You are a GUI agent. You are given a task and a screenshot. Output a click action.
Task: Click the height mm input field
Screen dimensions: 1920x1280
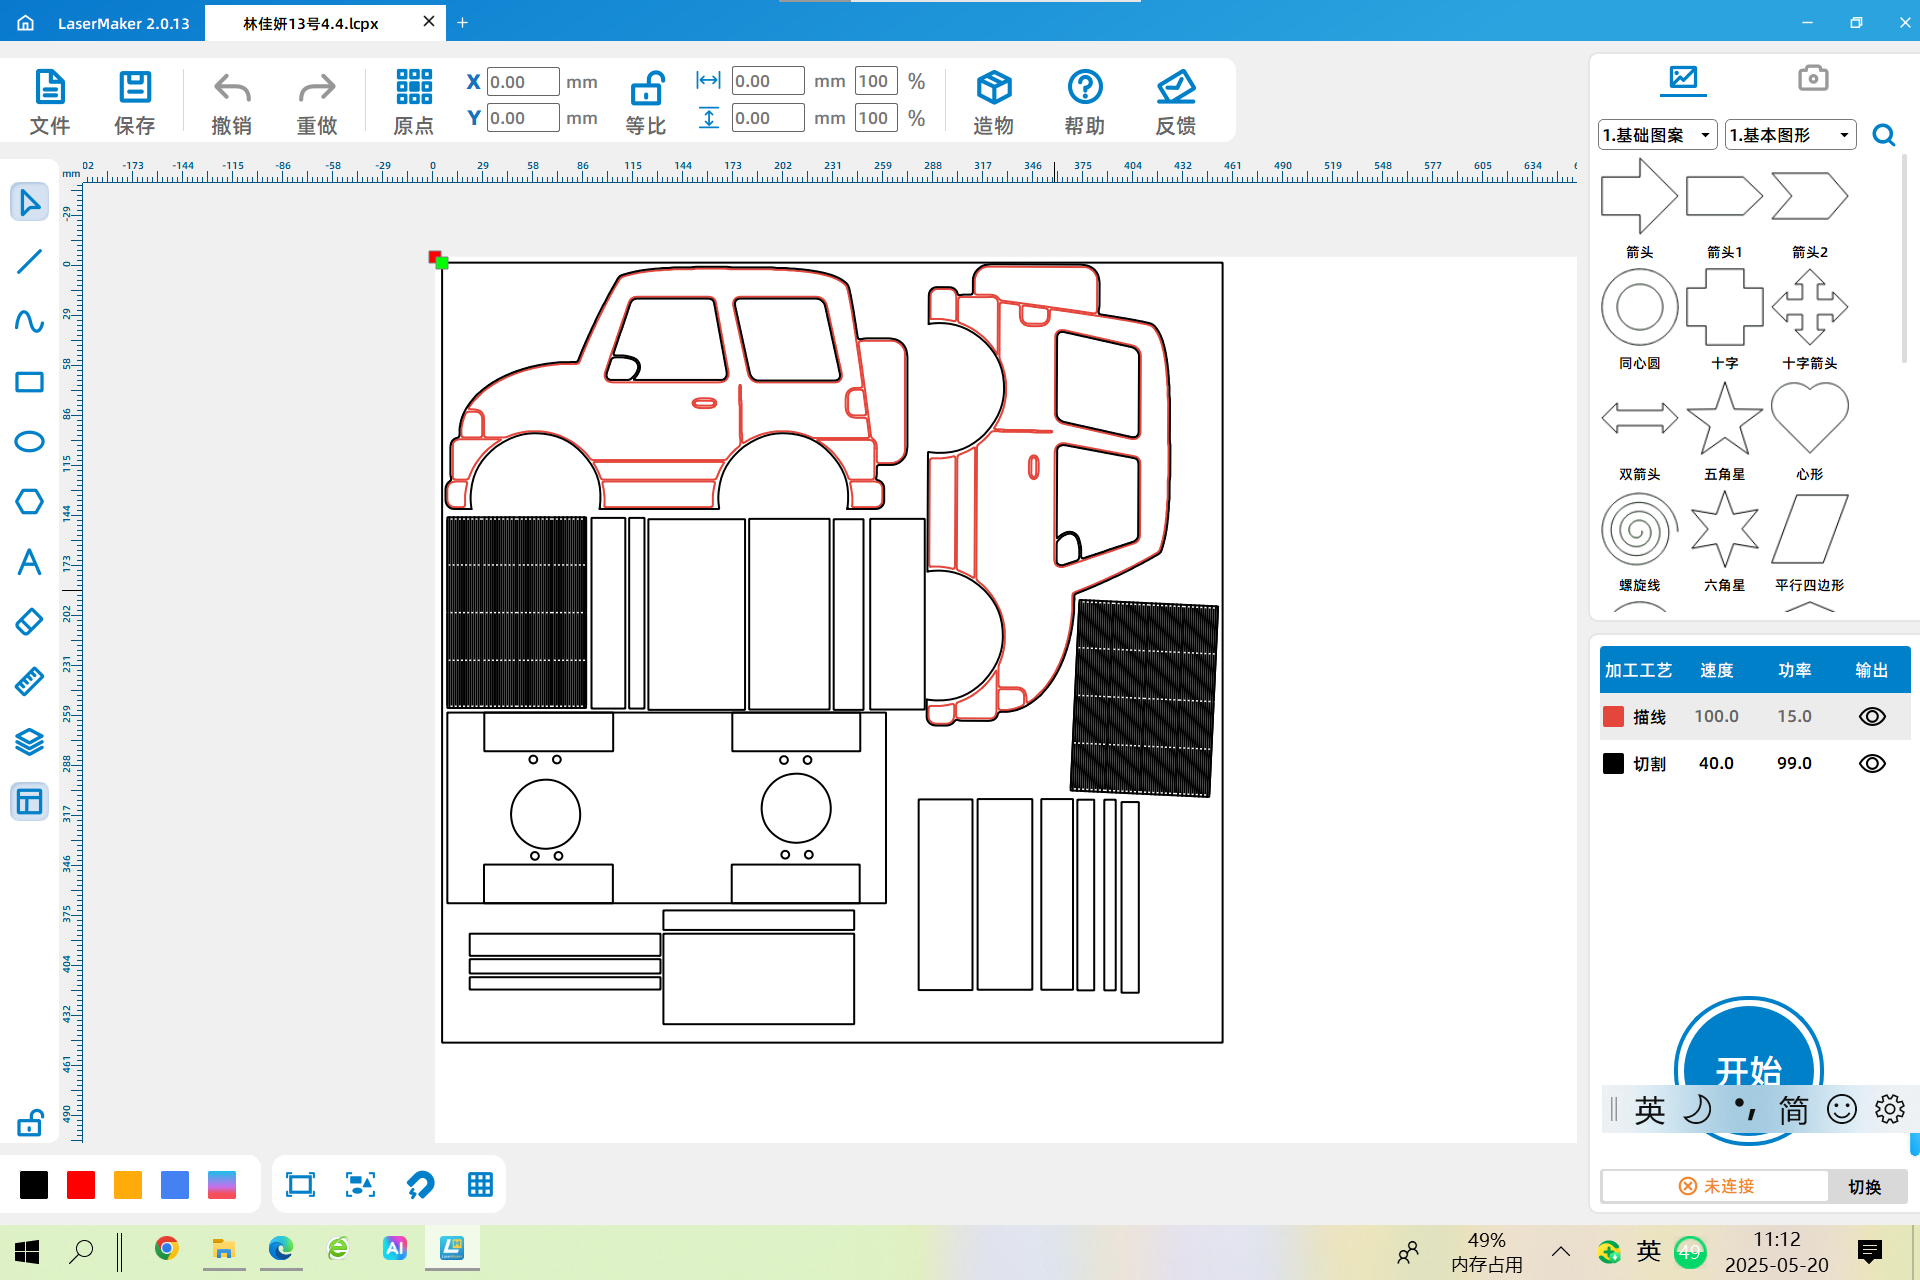point(768,118)
